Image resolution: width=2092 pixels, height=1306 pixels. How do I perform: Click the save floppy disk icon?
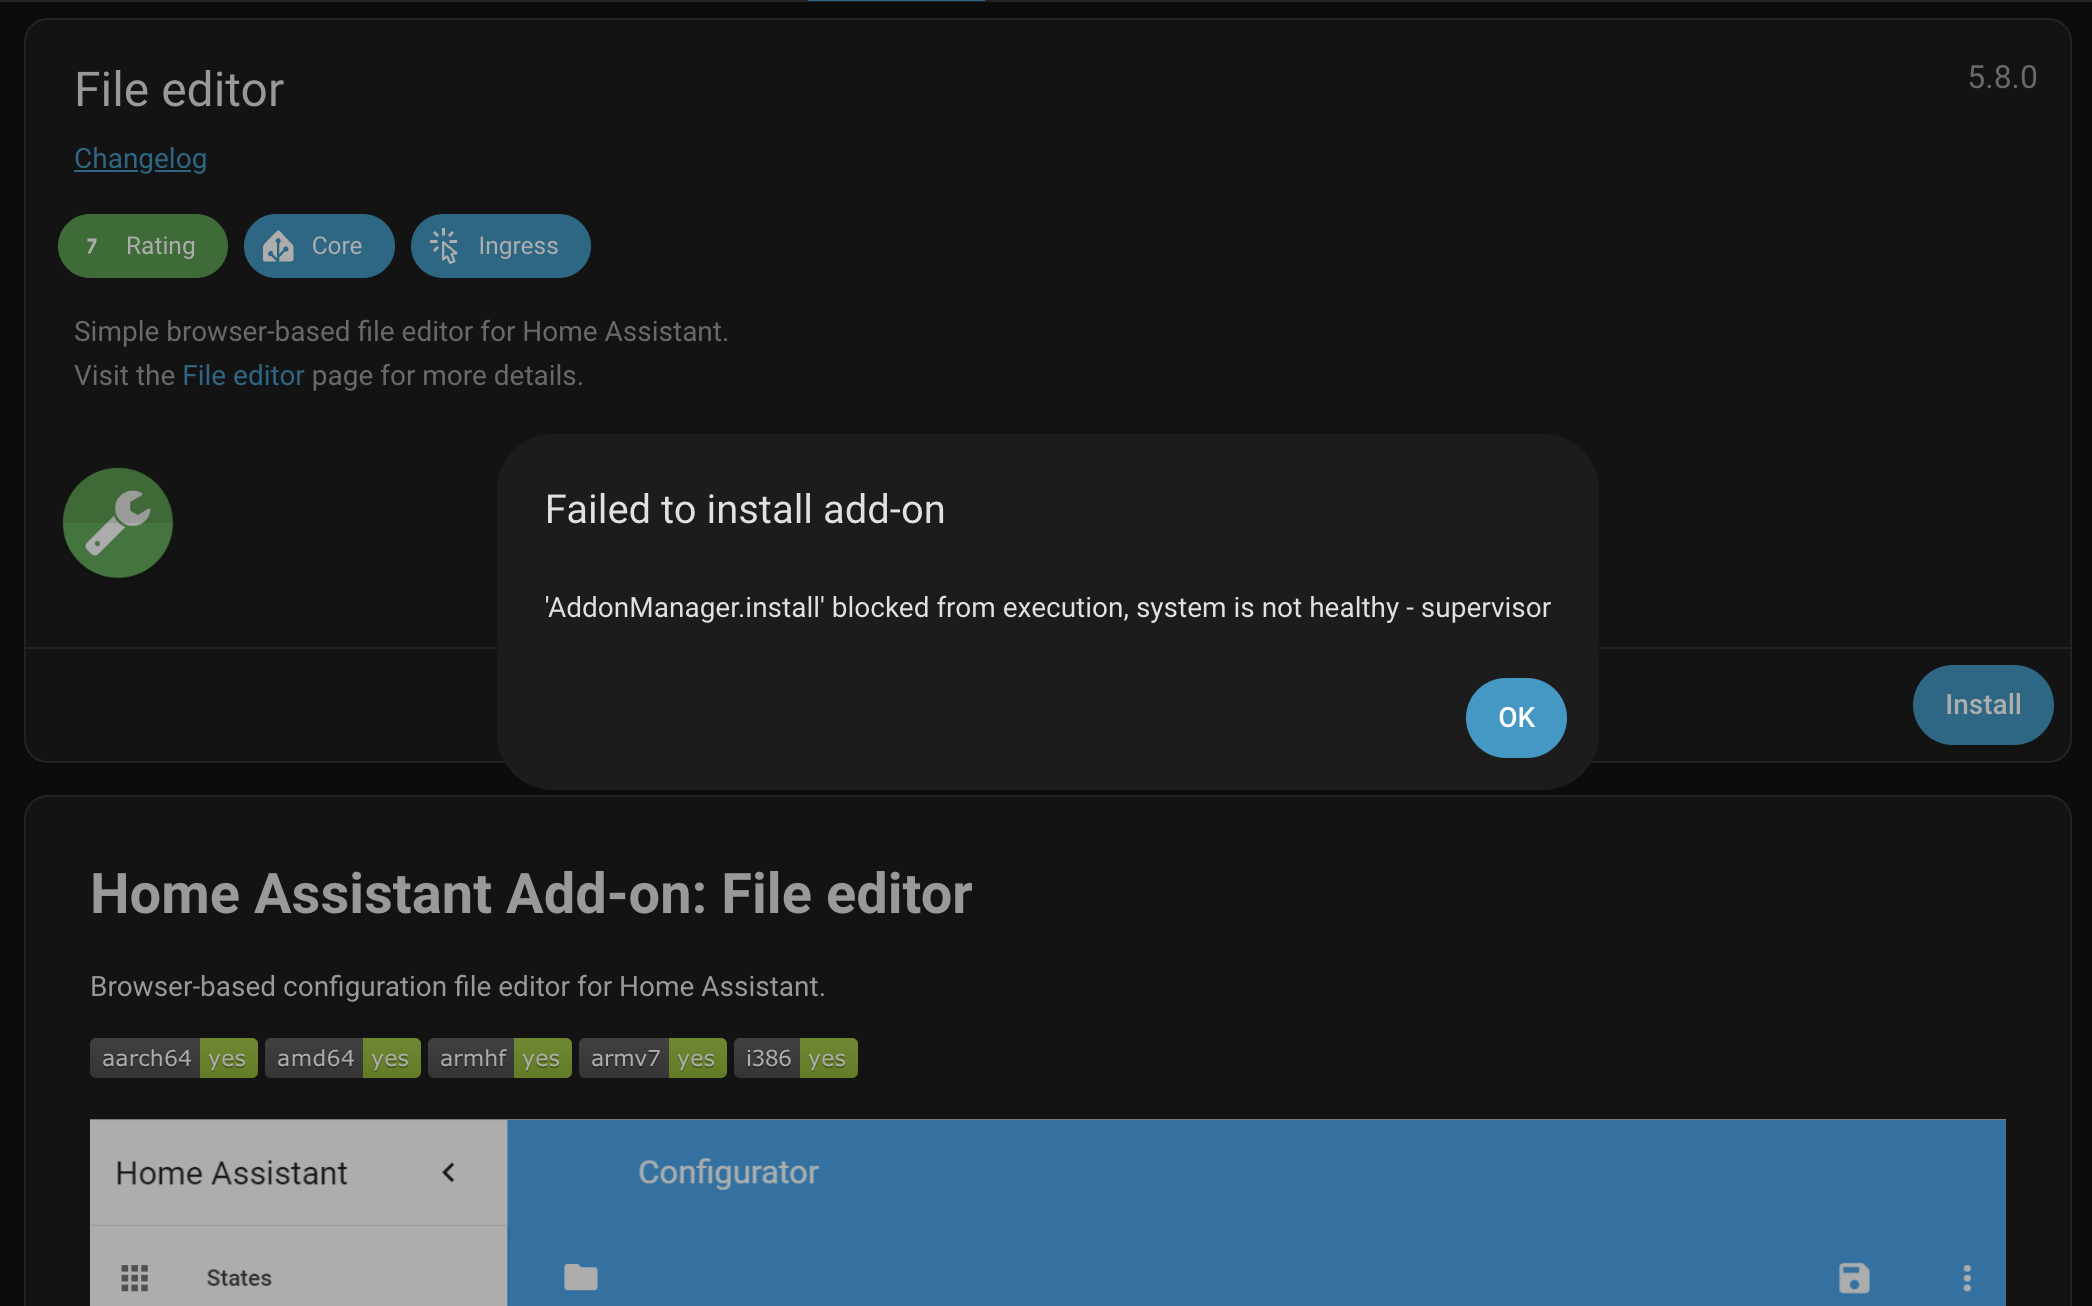coord(1853,1277)
